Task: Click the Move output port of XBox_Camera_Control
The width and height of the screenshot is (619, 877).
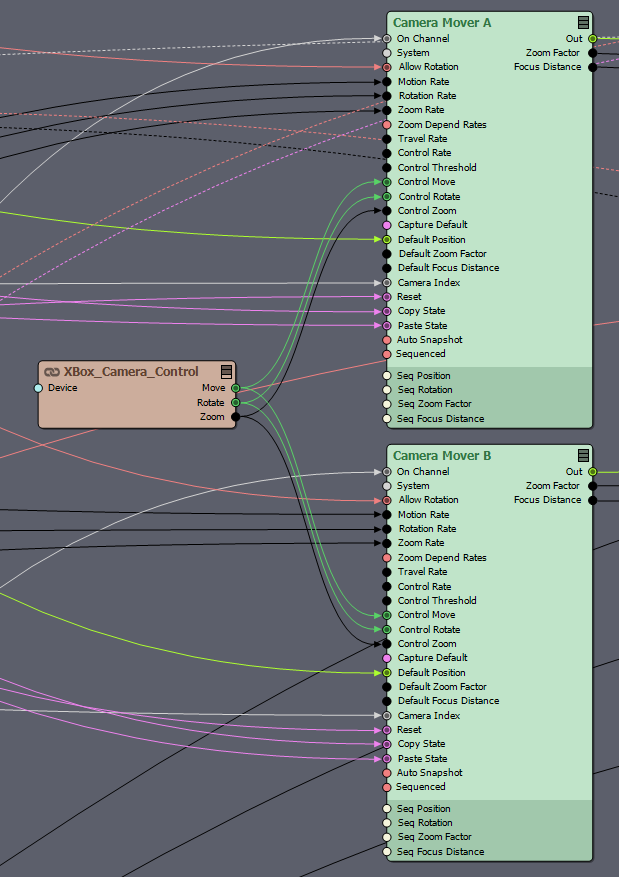Action: 235,388
